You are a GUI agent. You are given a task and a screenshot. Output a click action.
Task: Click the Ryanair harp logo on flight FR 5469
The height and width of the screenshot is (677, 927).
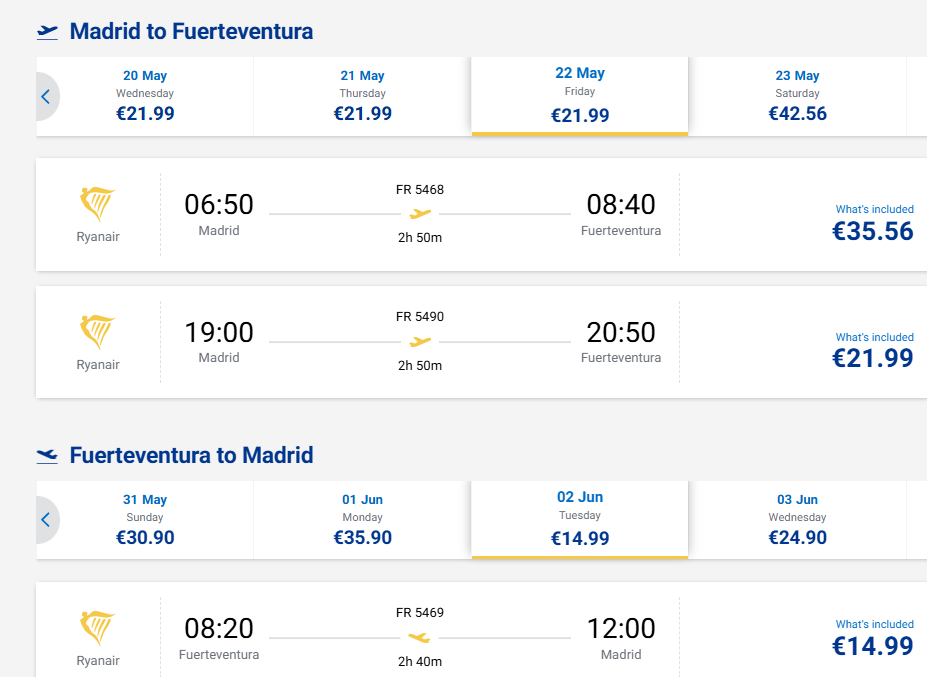click(97, 628)
